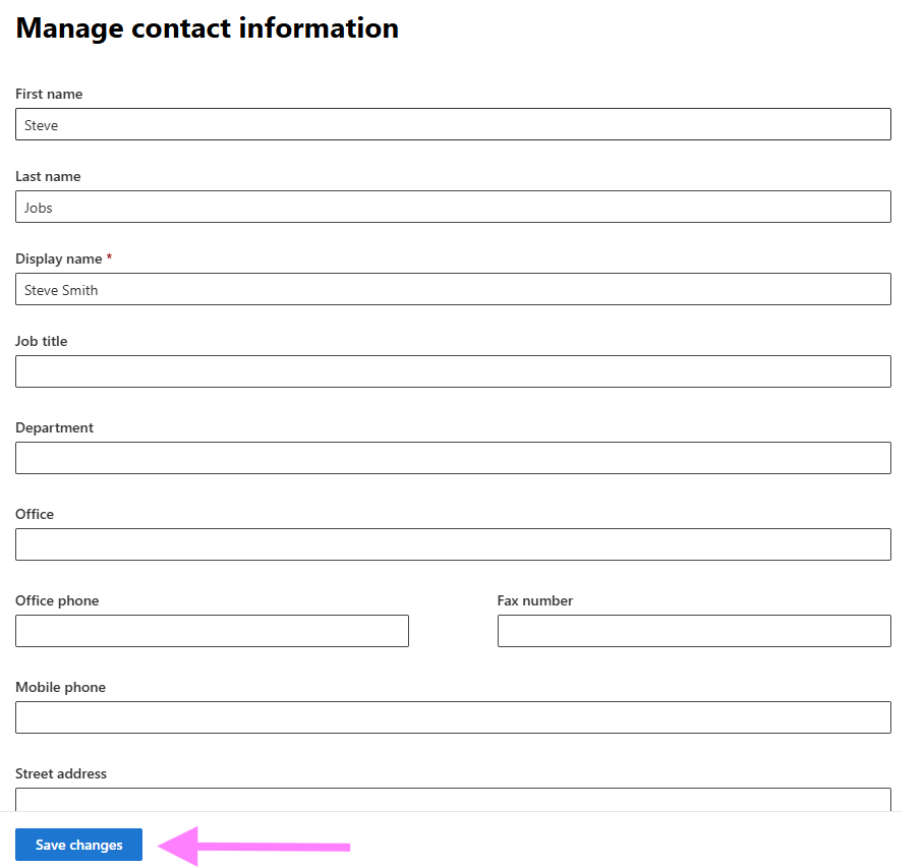Focus the Department input field
903x867 pixels.
pos(452,458)
